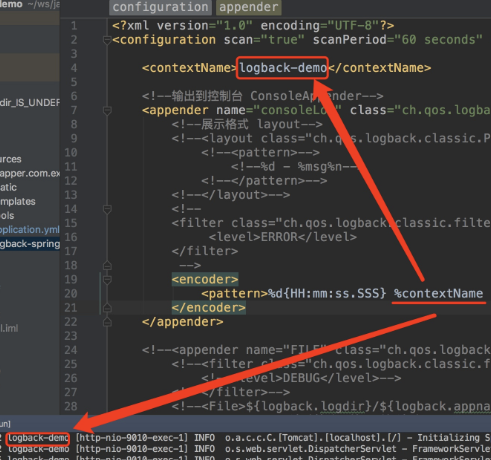Image resolution: width=491 pixels, height=460 pixels.
Task: Collapse the appender fold on line 7
Action: 107,111
